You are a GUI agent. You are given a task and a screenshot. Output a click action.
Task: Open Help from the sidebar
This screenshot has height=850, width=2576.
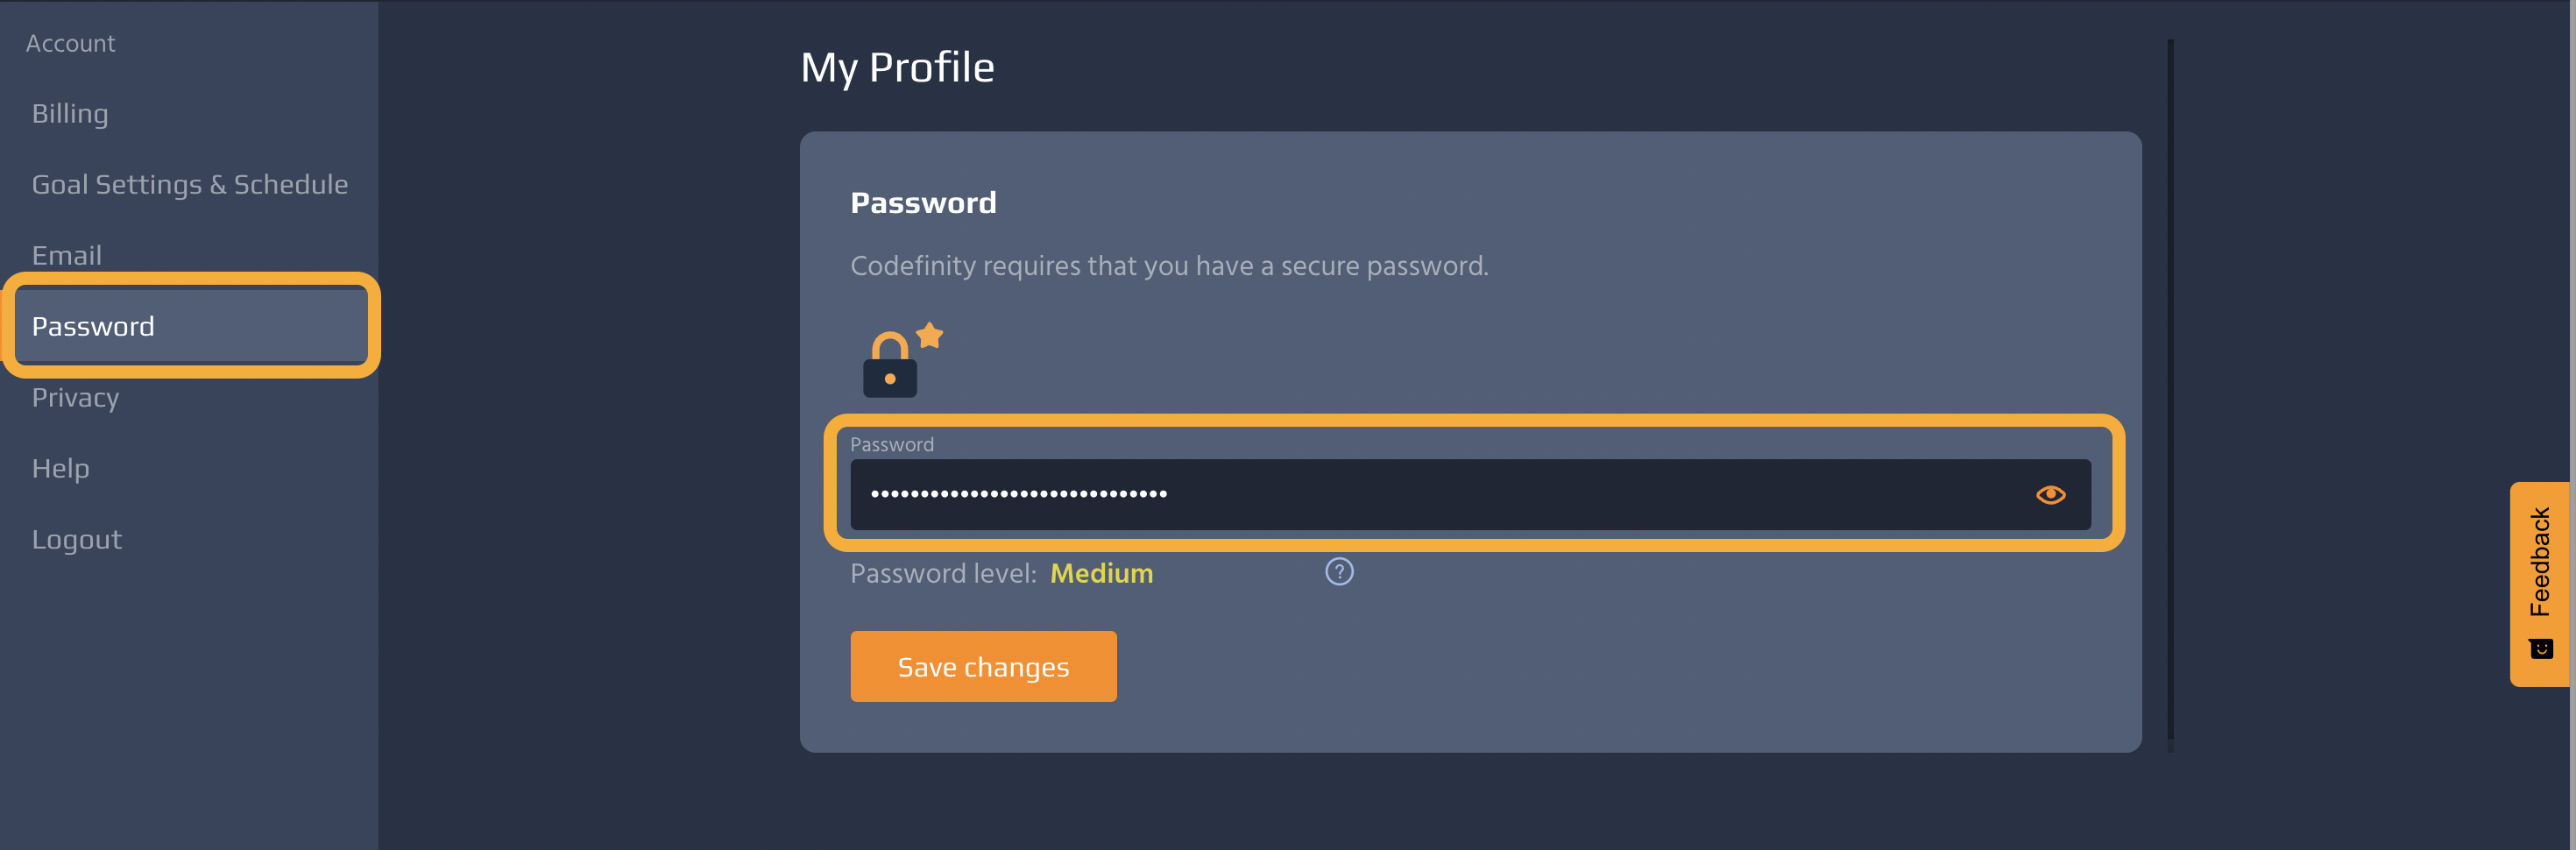coord(61,469)
